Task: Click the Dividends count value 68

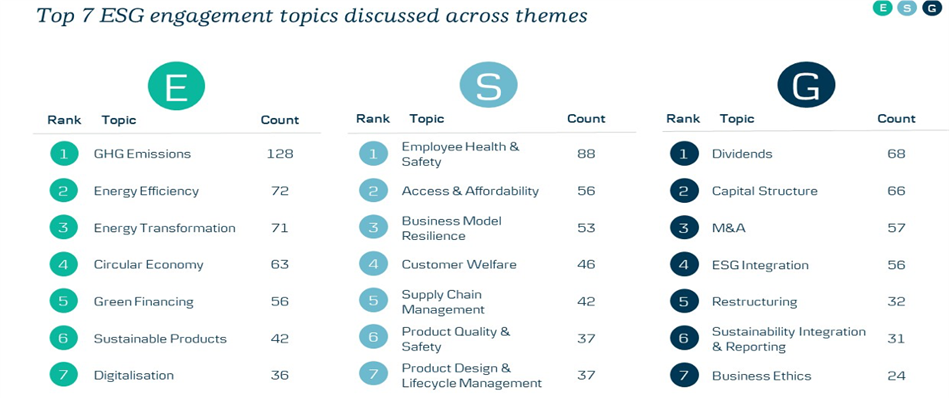Action: pos(896,154)
